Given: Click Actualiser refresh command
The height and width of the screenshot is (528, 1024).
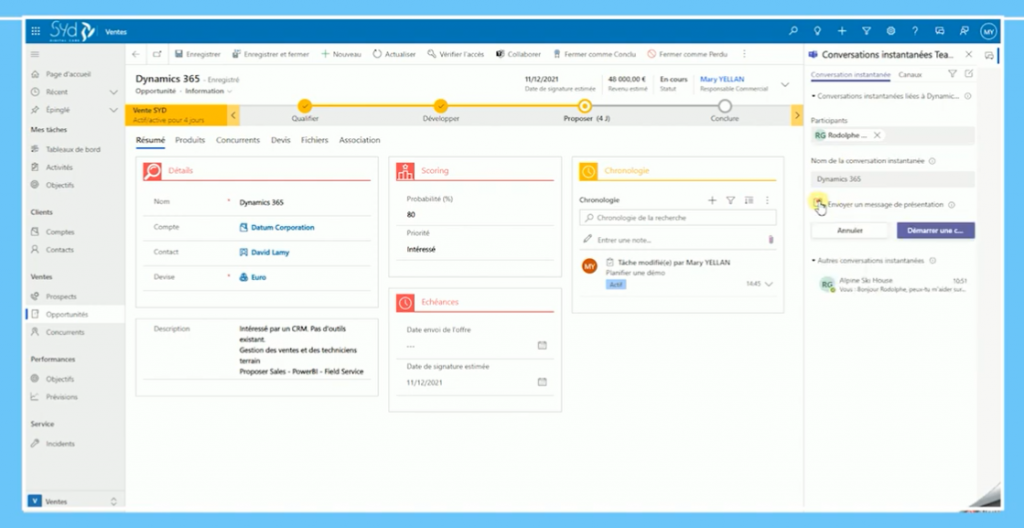Looking at the screenshot, I should pyautogui.click(x=394, y=54).
